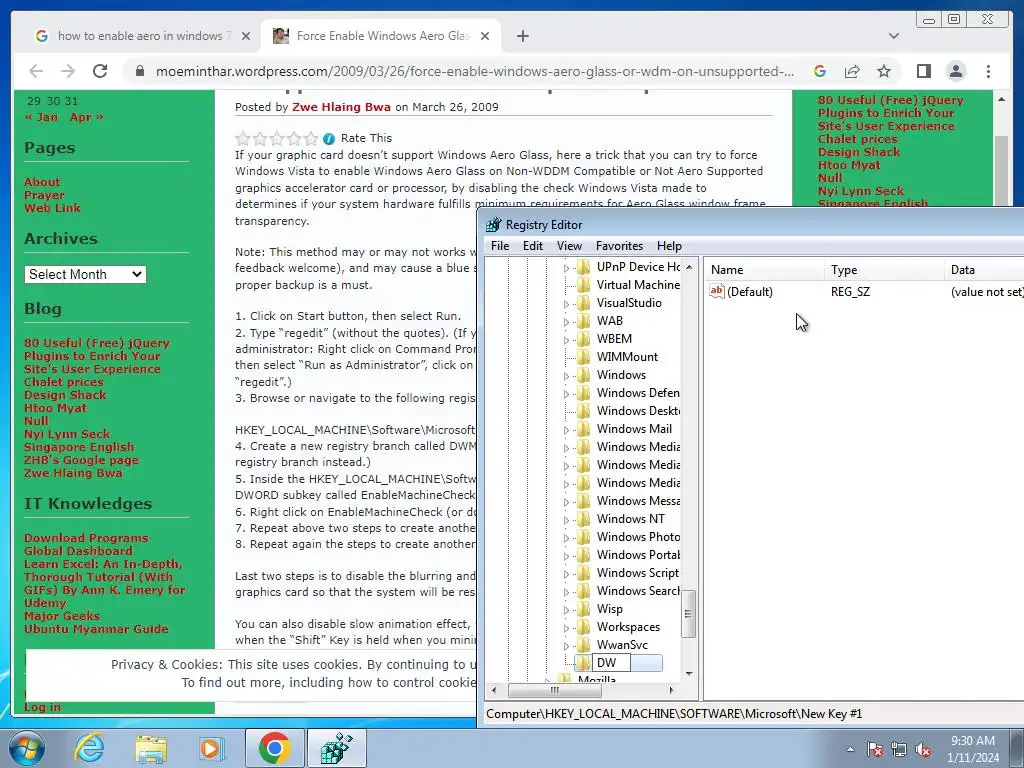Viewport: 1024px width, 768px height.
Task: Open author link Zwe Hlaing Bwa
Action: (341, 107)
